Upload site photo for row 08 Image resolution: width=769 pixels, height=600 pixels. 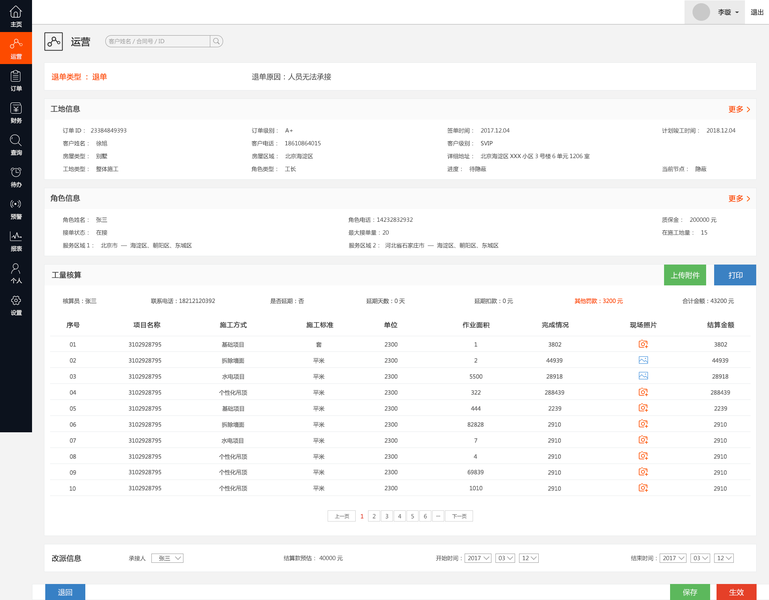coord(643,456)
